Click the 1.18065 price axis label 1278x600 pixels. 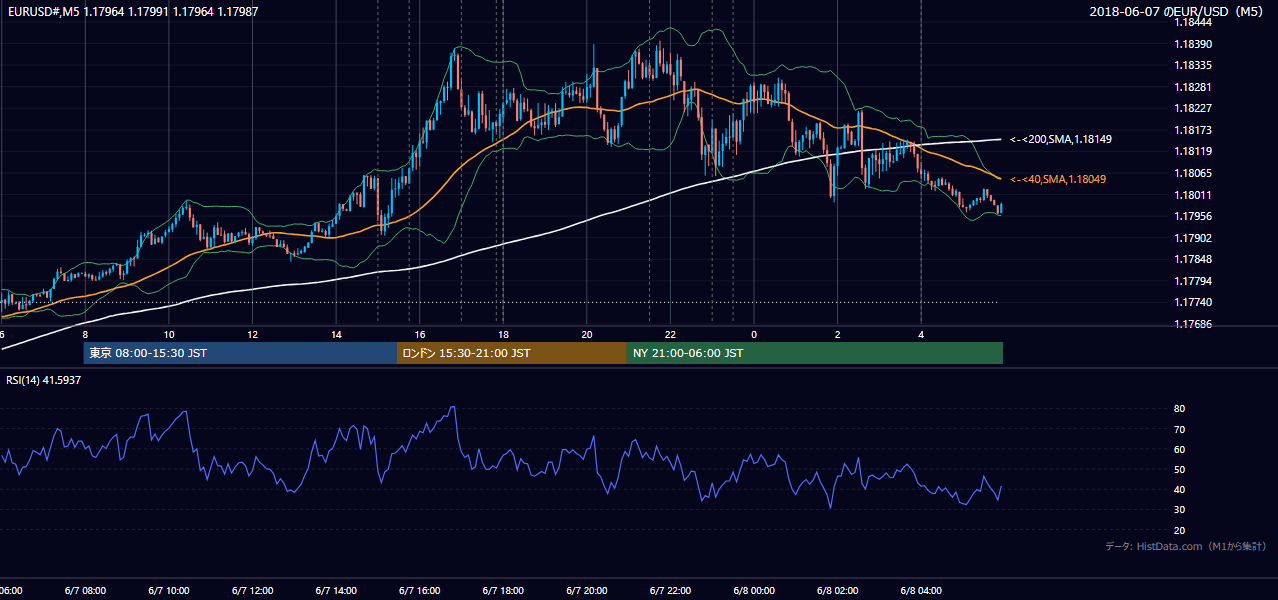click(1193, 173)
